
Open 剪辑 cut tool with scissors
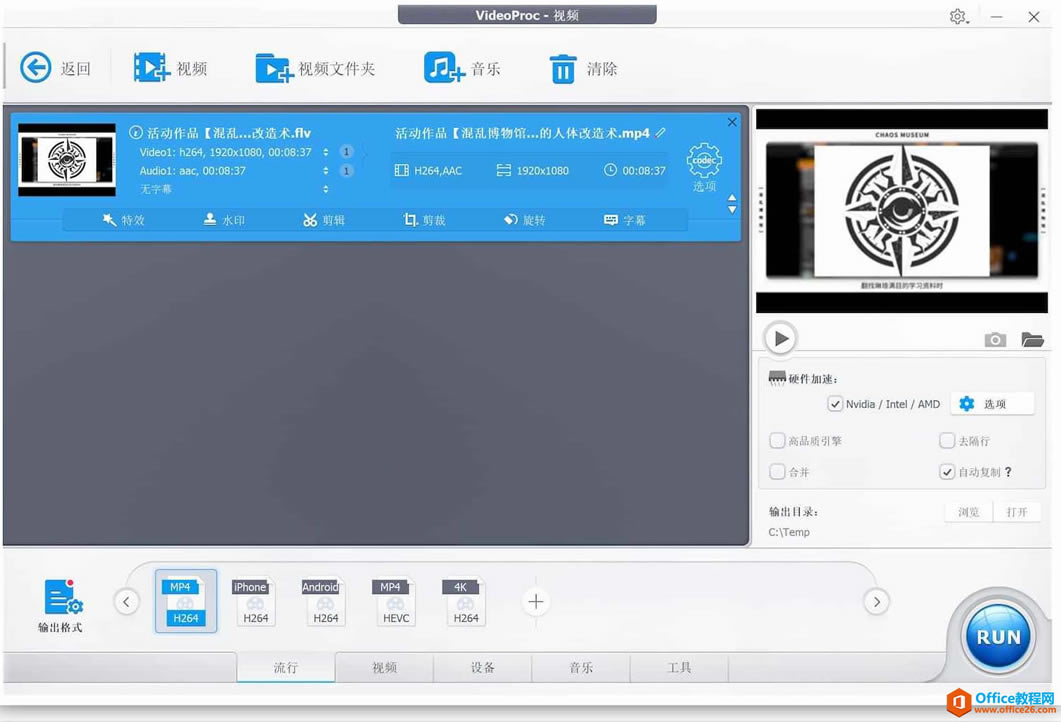324,220
